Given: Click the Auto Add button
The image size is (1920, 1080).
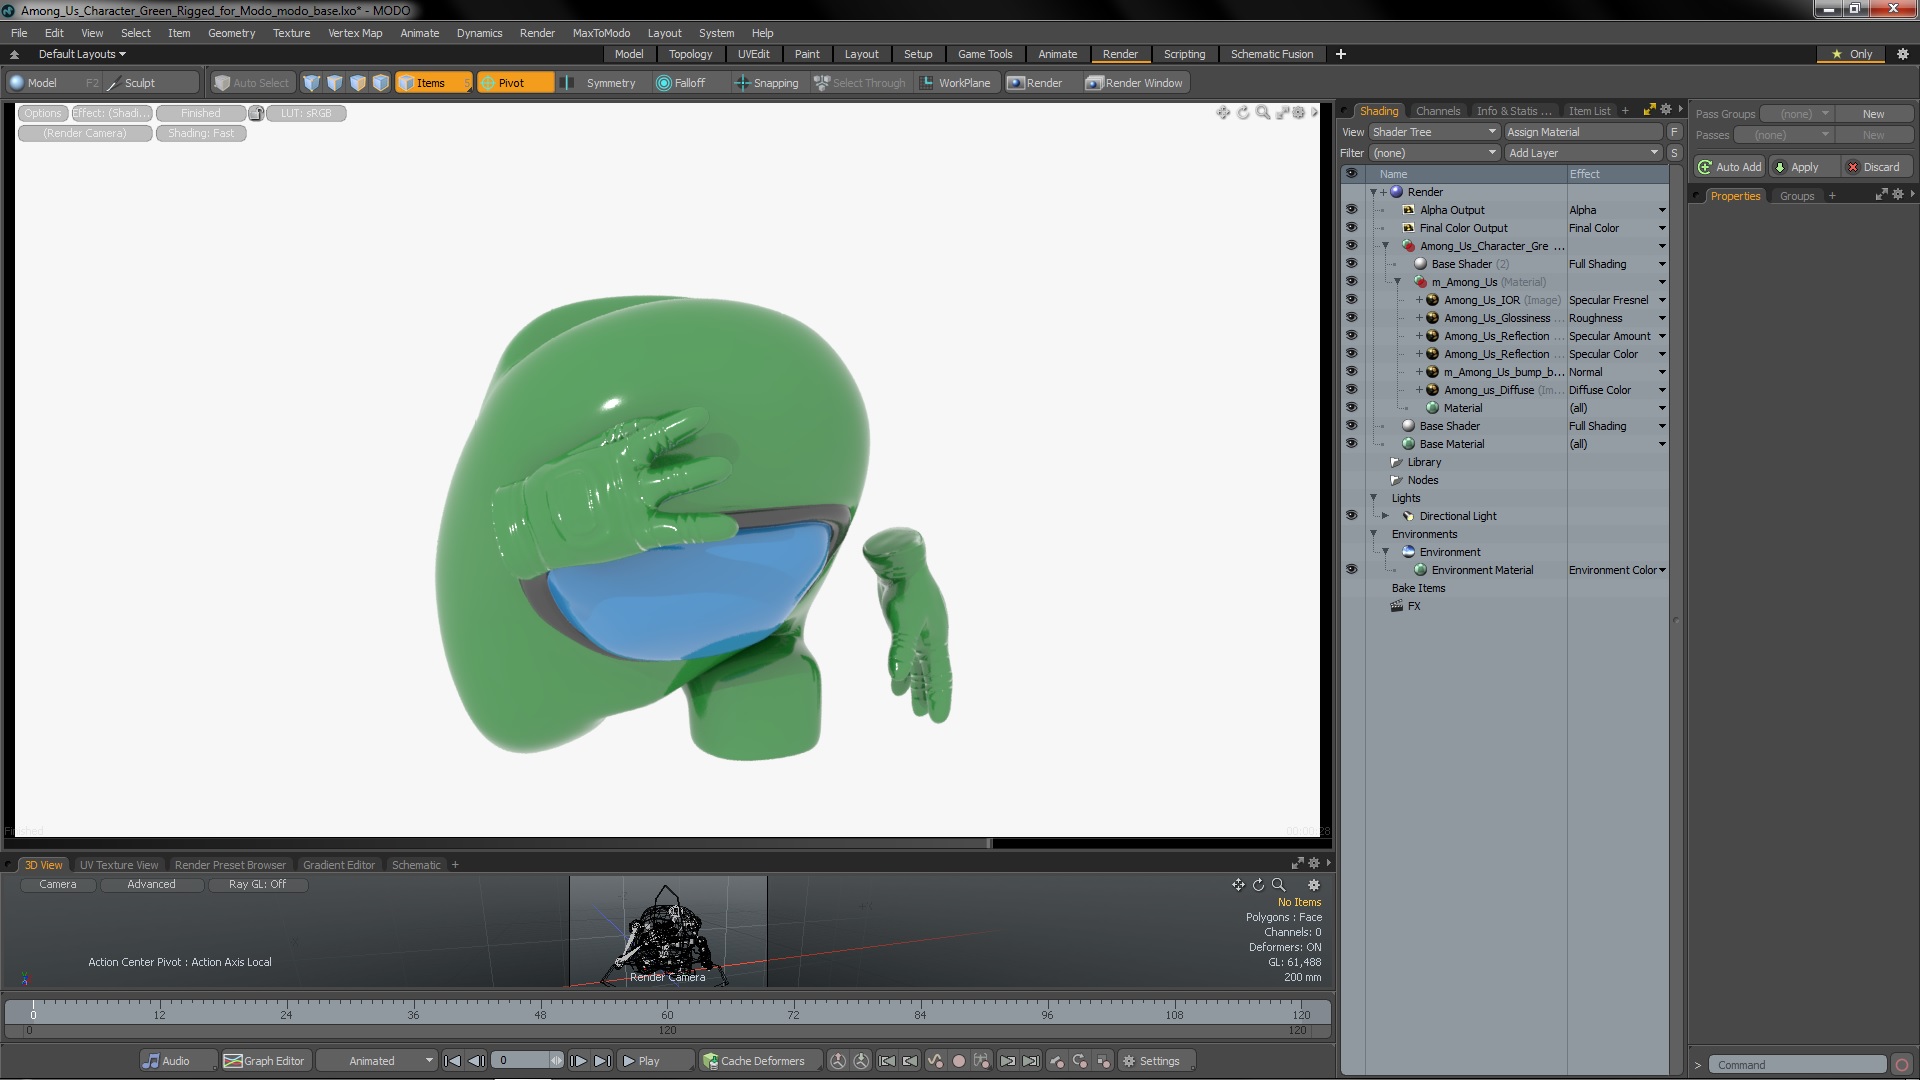Looking at the screenshot, I should [1730, 167].
